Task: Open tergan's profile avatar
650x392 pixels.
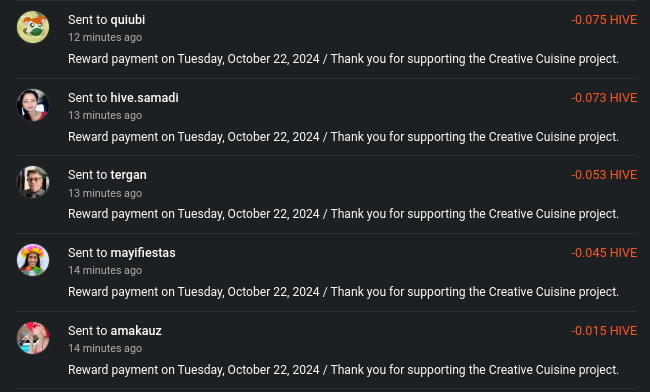Action: pyautogui.click(x=33, y=182)
